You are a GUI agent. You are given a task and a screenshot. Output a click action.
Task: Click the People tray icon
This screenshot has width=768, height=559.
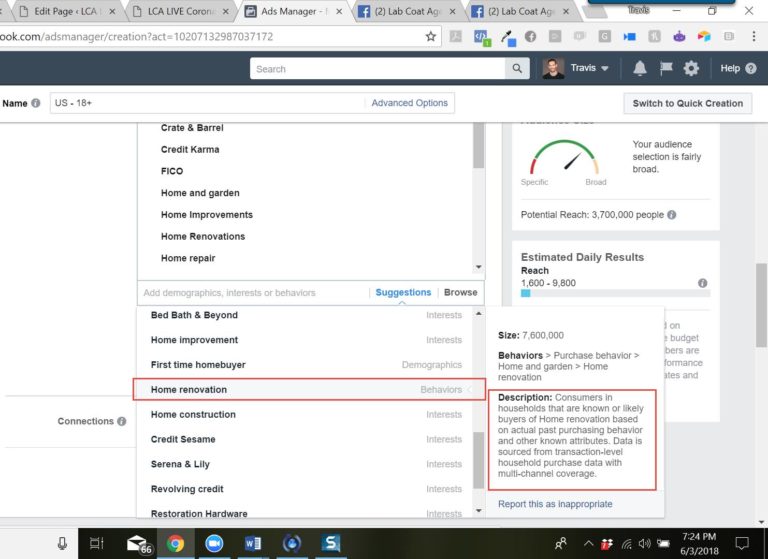(561, 543)
